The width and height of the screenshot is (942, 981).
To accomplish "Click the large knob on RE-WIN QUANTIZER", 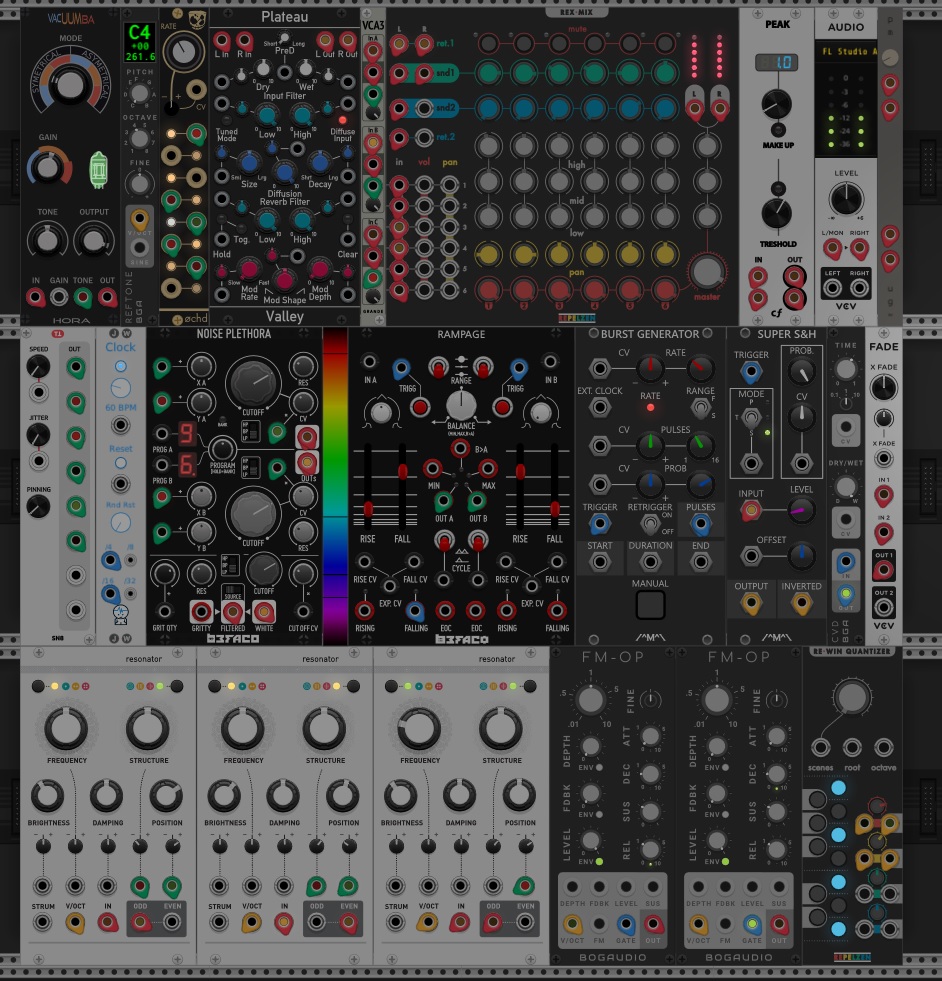I will (x=852, y=697).
